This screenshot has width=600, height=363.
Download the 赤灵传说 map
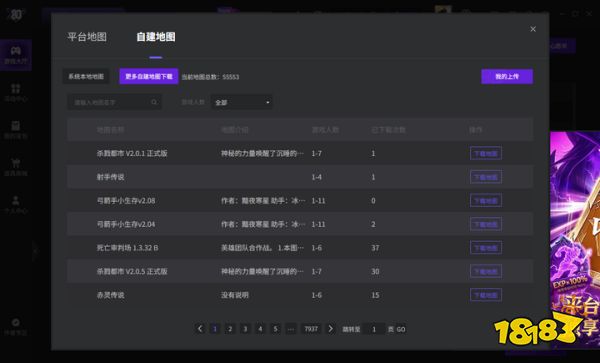point(486,295)
